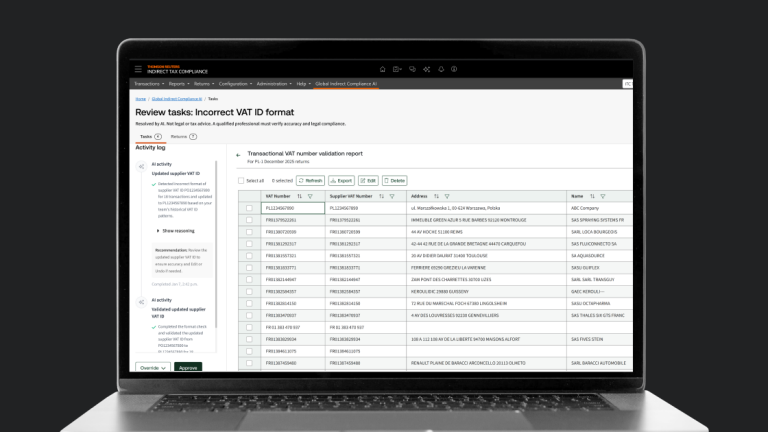
Task: Check the row for FR01381557321
Action: 249,256
